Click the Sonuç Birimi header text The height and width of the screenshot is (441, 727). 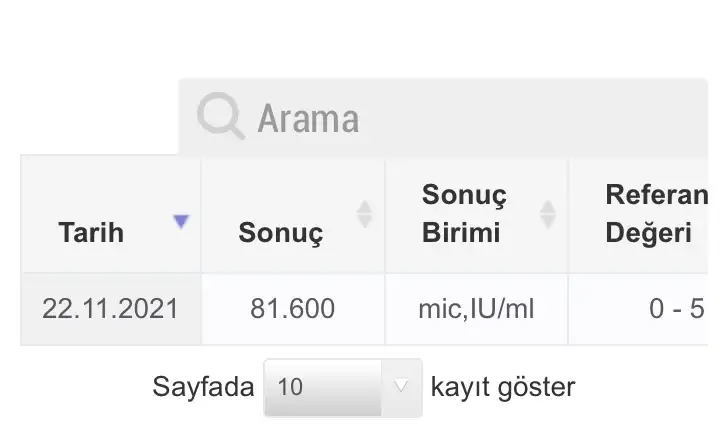coord(464,213)
